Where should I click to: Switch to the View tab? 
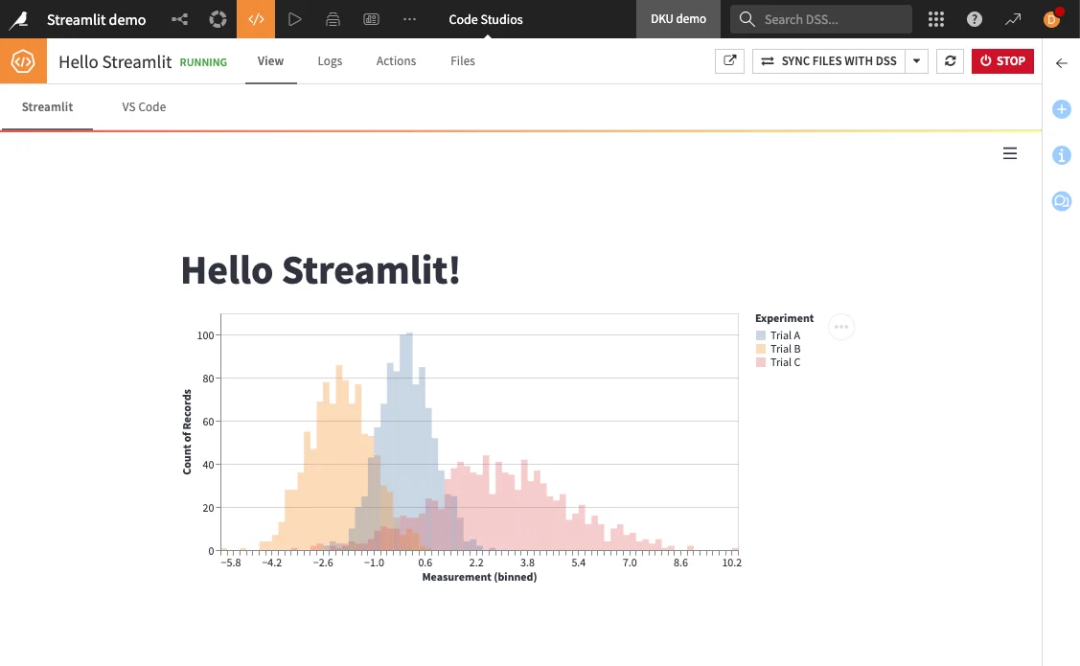coord(271,61)
